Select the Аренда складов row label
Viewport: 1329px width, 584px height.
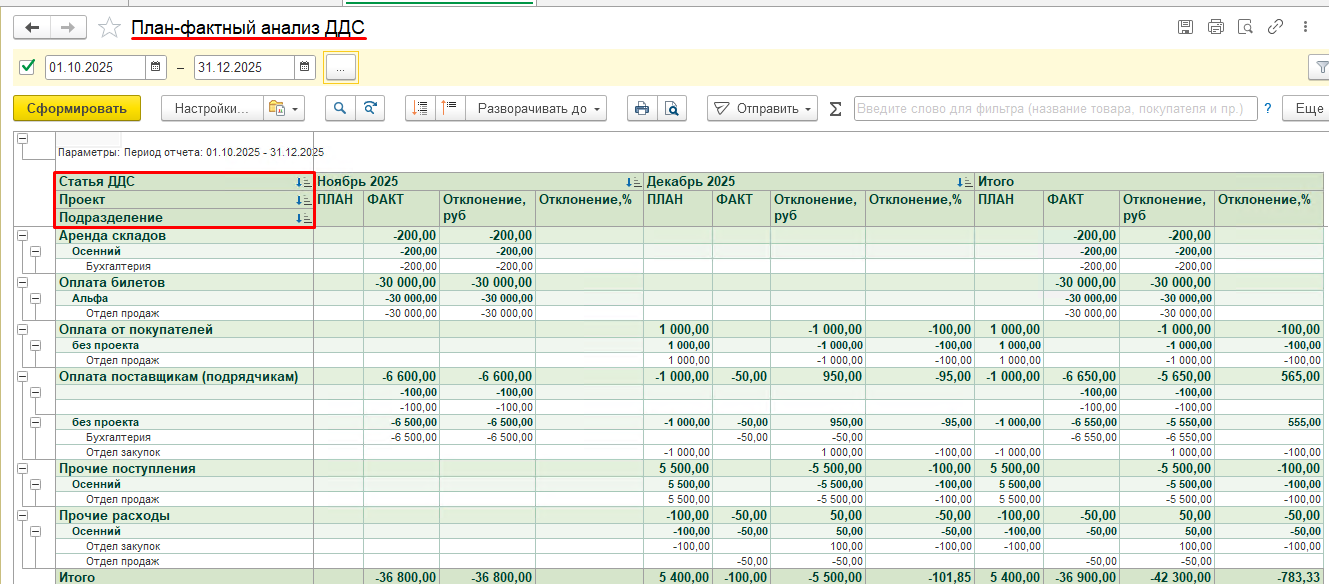(112, 235)
